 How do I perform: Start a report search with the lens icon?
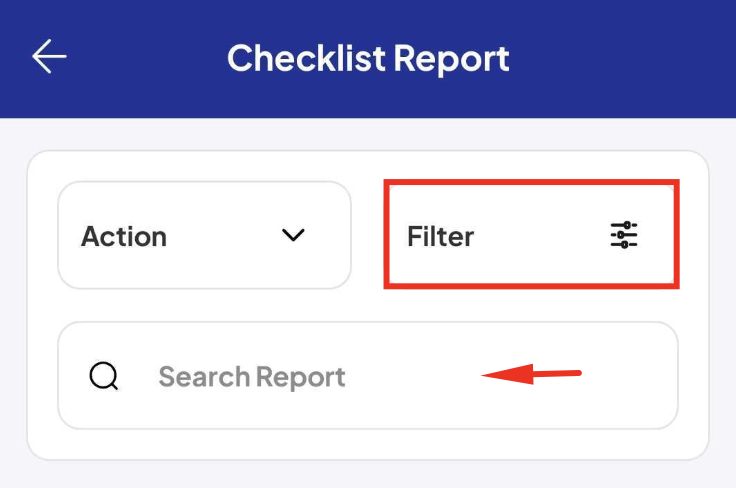pos(104,376)
